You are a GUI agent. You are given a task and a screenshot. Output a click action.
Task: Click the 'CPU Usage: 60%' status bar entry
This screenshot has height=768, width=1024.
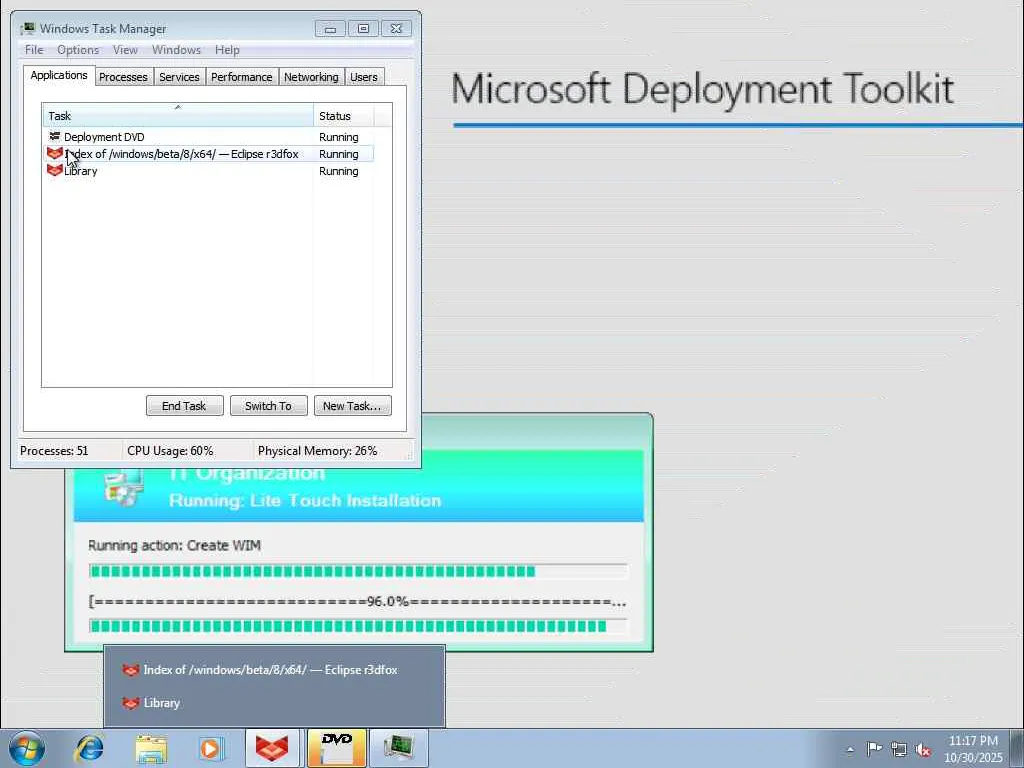pyautogui.click(x=170, y=451)
